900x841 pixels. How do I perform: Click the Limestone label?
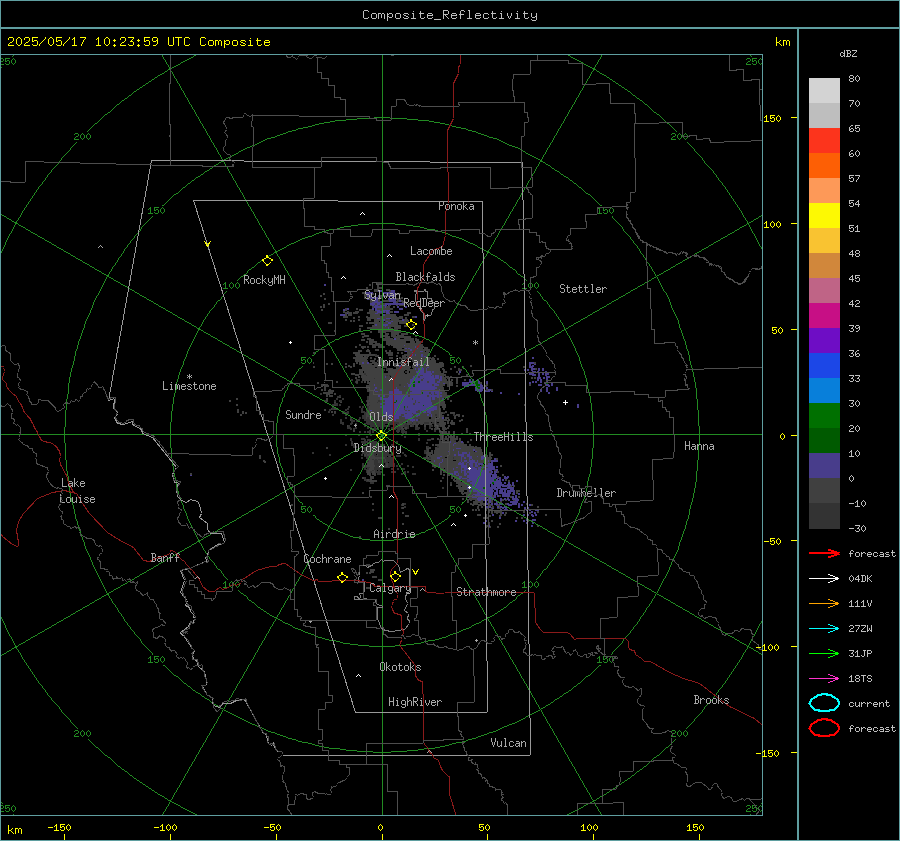(189, 386)
